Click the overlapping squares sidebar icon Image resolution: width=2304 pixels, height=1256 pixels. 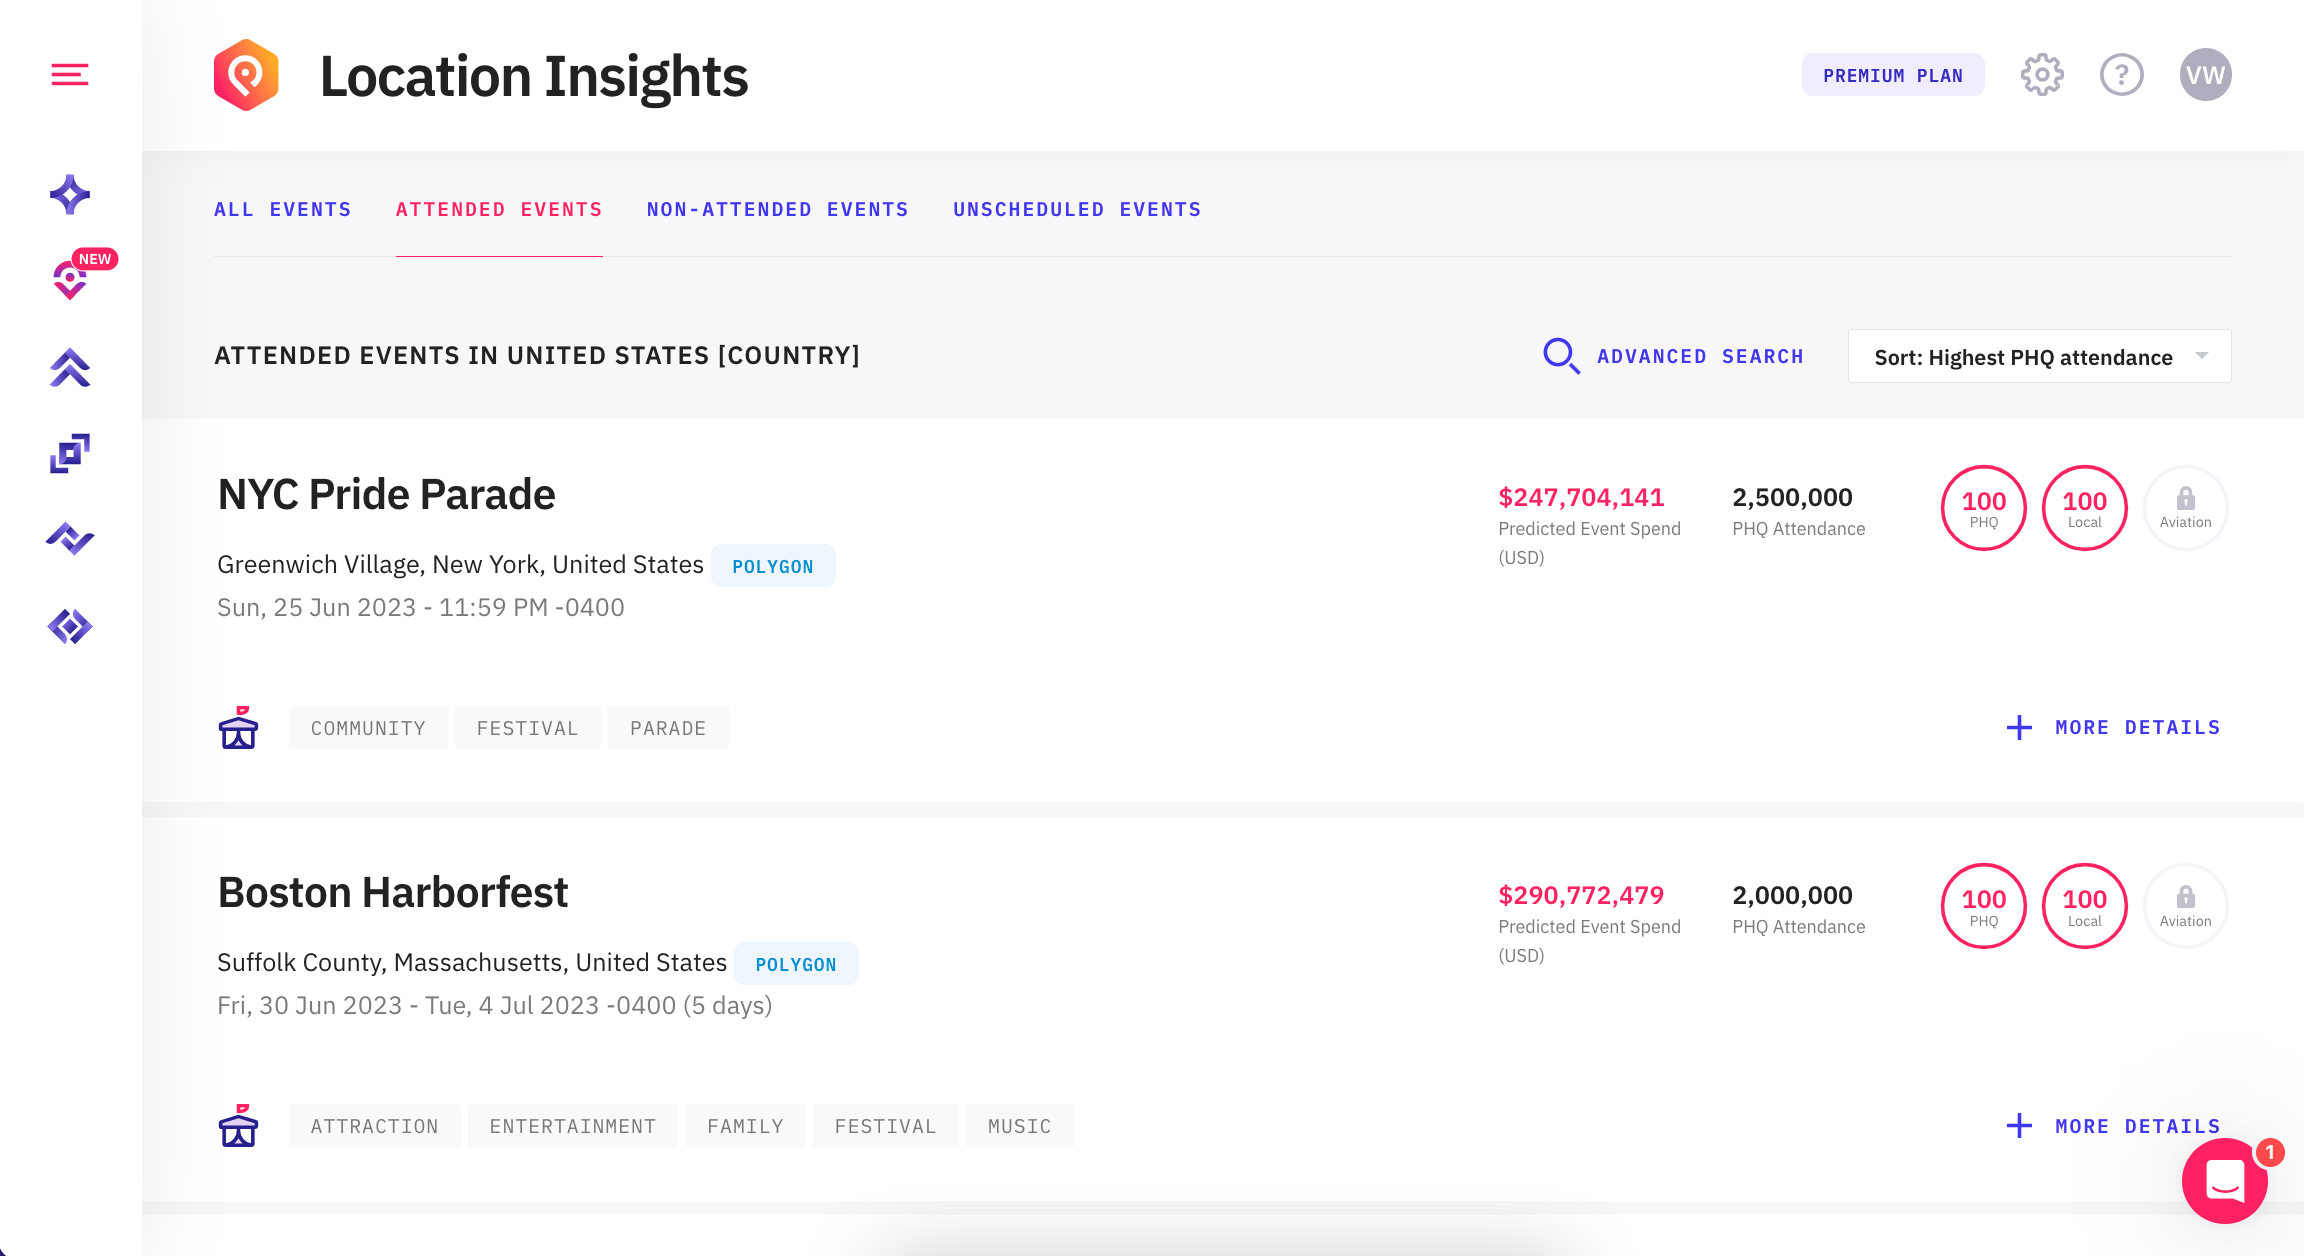(70, 453)
